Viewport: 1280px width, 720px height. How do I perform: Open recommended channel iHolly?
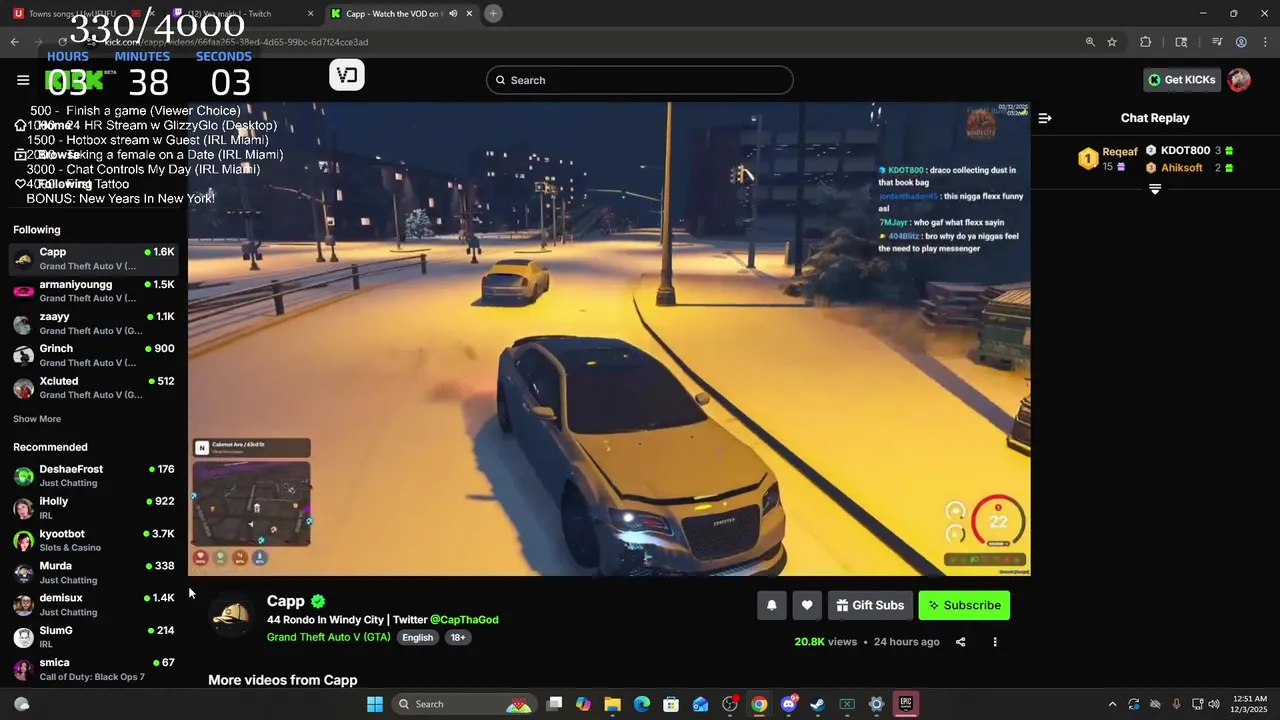point(94,508)
